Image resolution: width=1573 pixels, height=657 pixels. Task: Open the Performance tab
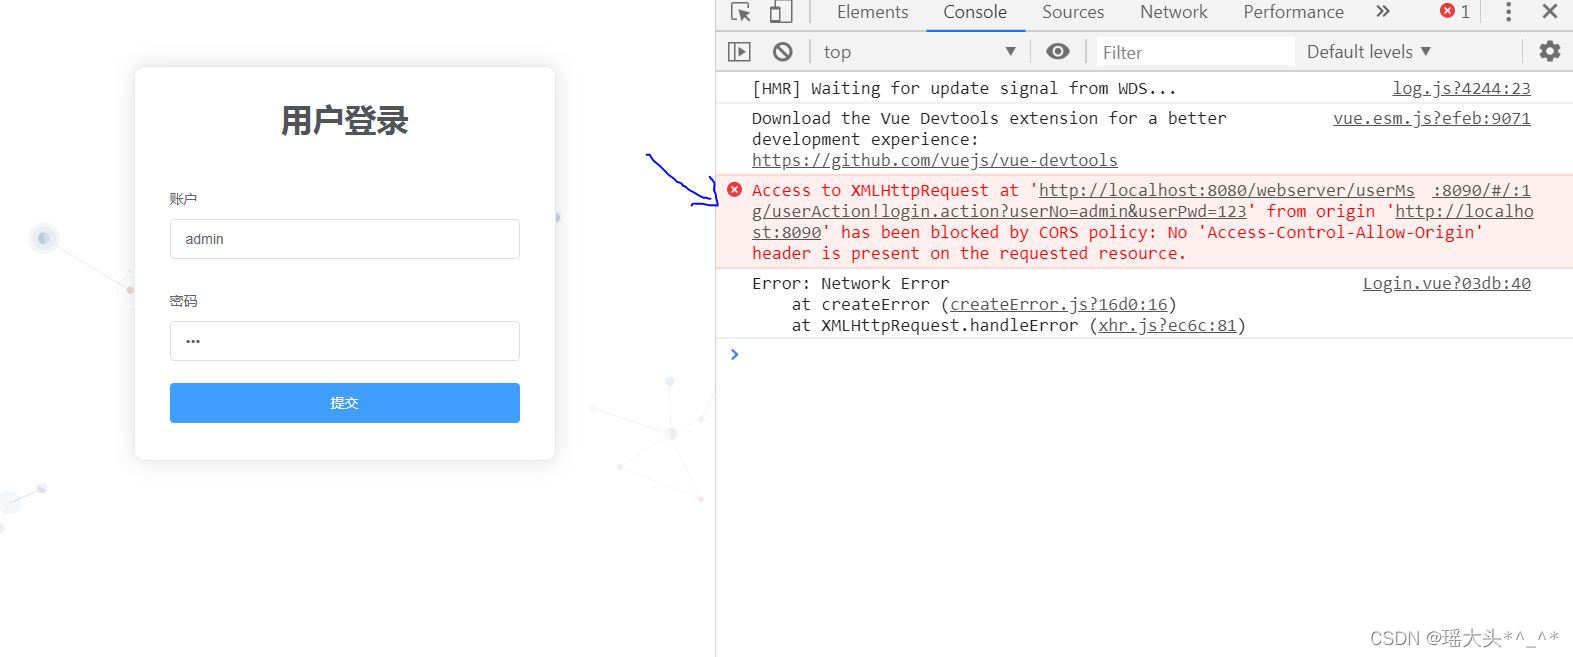[x=1293, y=12]
